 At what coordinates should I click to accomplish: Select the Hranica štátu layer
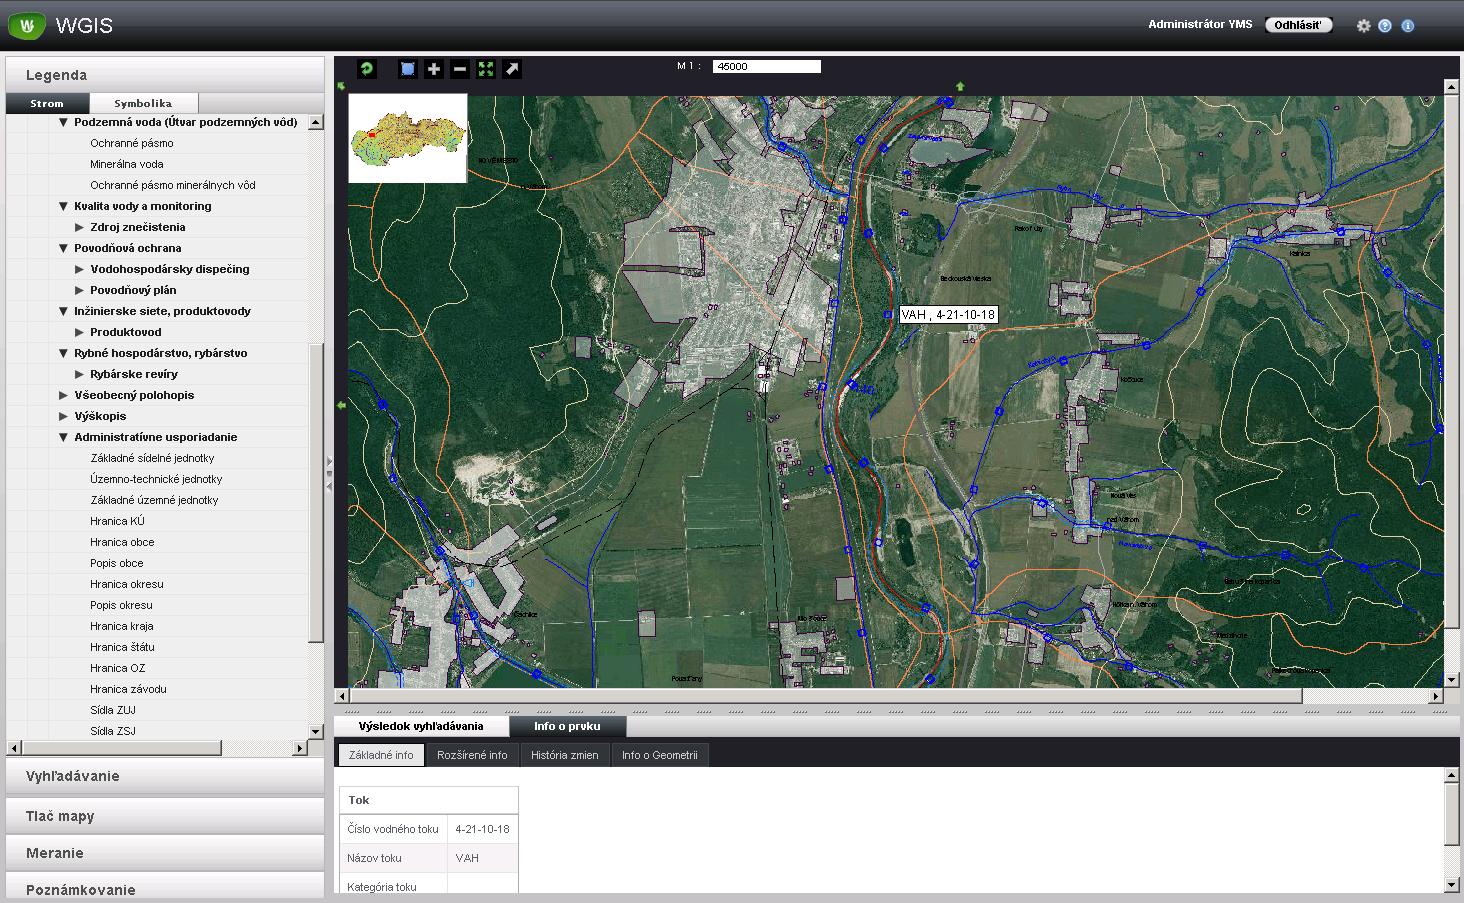coord(122,647)
